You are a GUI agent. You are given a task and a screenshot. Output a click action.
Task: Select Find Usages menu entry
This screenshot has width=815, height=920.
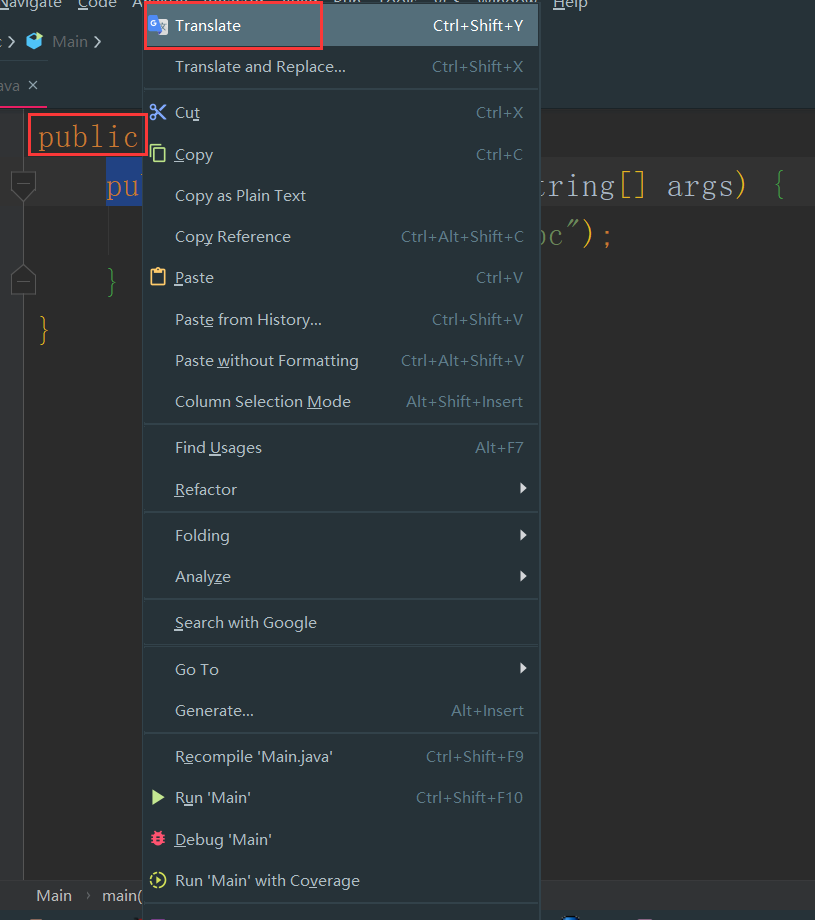point(218,448)
